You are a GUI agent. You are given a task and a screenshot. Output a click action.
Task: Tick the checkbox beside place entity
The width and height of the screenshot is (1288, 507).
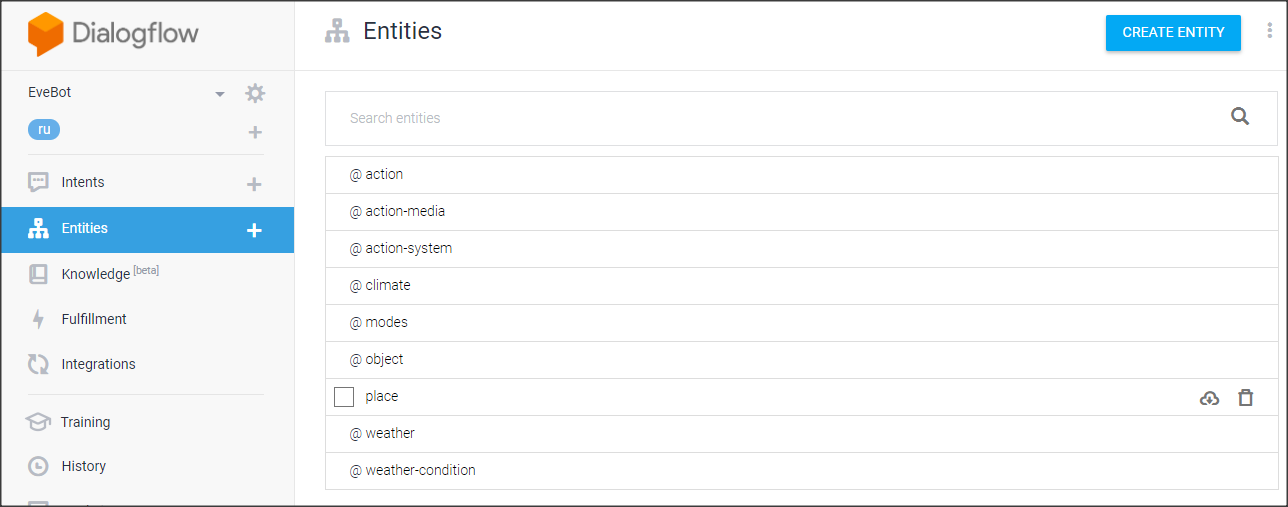(x=344, y=397)
